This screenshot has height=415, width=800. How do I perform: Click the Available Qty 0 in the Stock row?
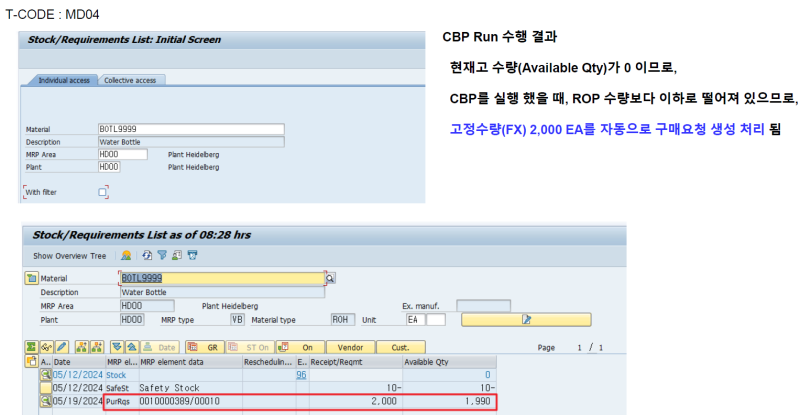(487, 375)
